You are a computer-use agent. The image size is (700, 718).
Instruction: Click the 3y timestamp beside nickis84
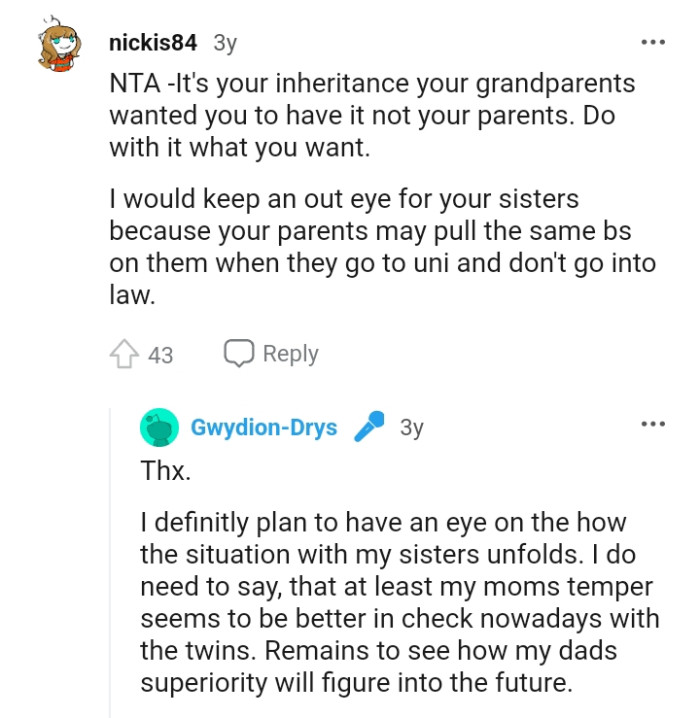pos(224,43)
